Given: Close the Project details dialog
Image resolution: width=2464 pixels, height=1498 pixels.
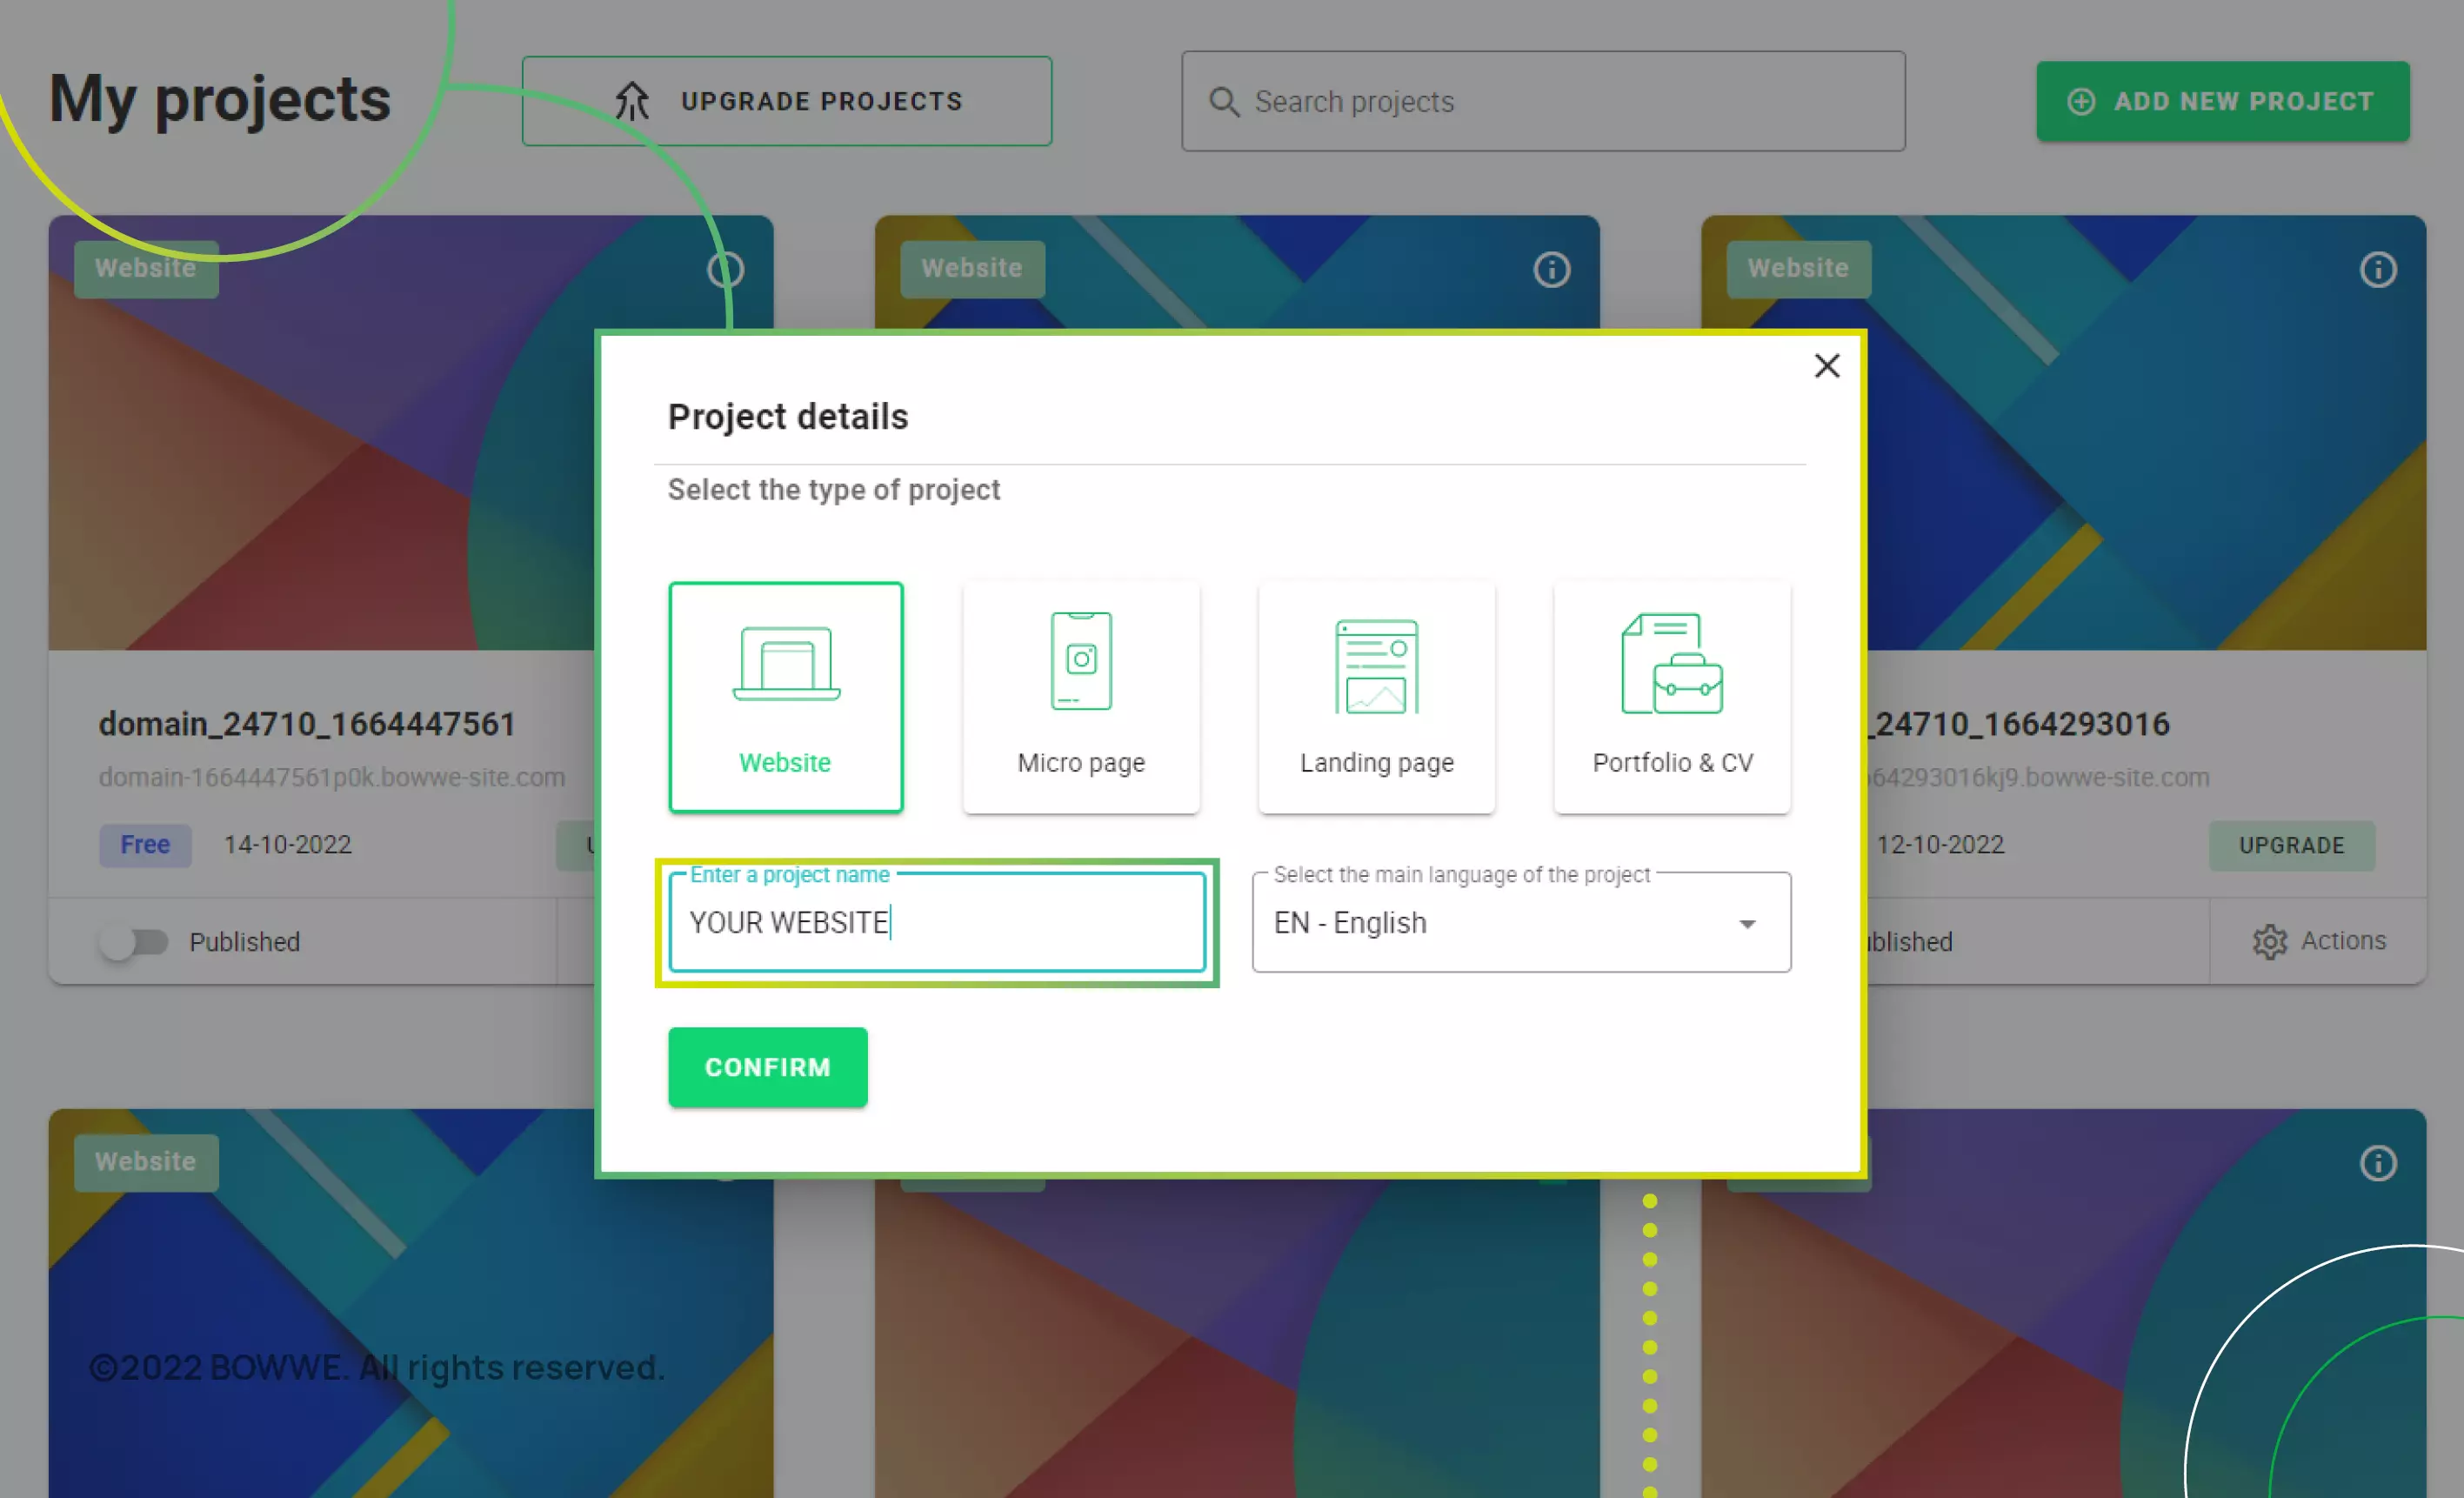Looking at the screenshot, I should click(1827, 366).
